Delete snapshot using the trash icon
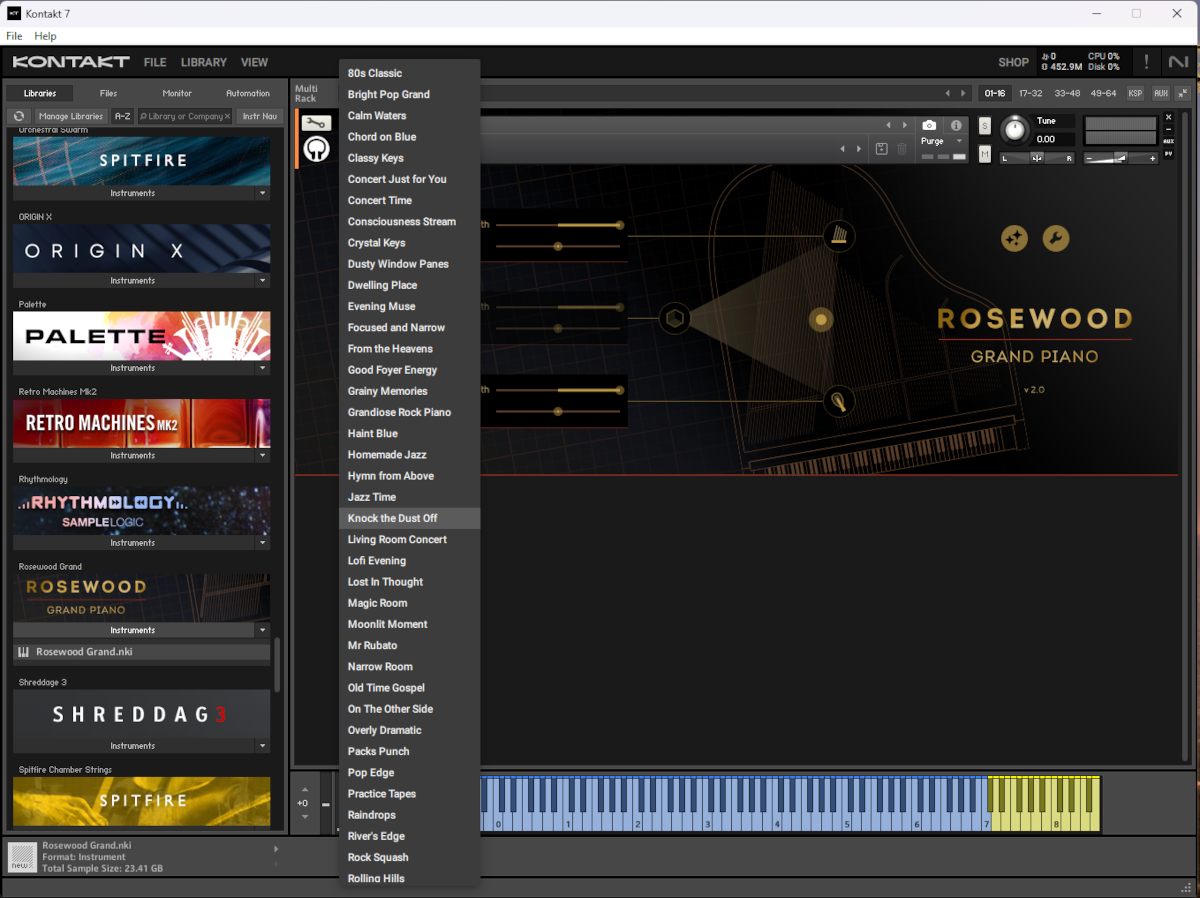The height and width of the screenshot is (898, 1200). point(902,149)
